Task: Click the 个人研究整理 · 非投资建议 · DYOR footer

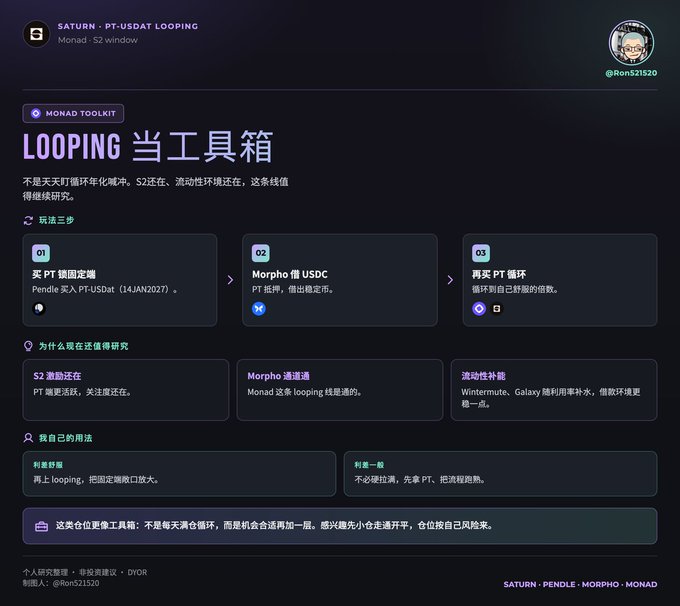Action: (85, 573)
